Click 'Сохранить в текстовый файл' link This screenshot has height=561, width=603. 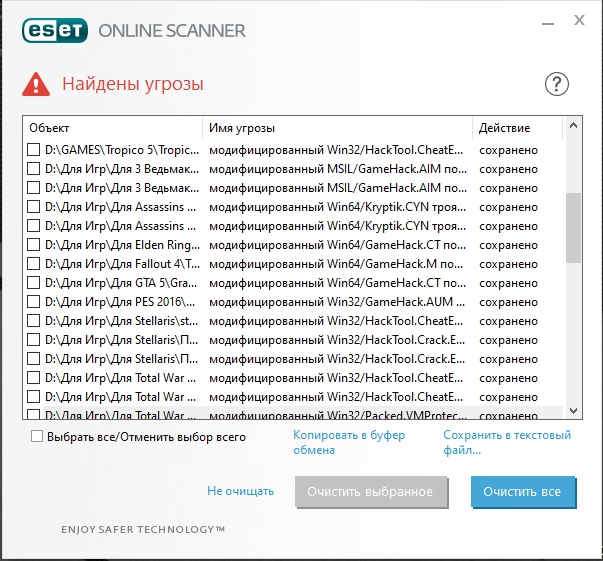pyautogui.click(x=506, y=442)
